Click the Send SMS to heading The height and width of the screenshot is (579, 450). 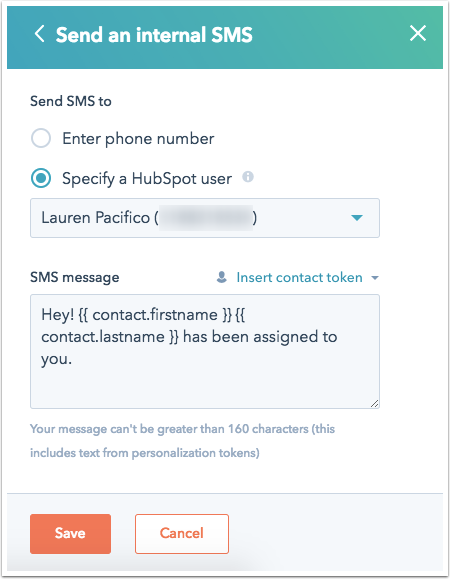[x=71, y=101]
